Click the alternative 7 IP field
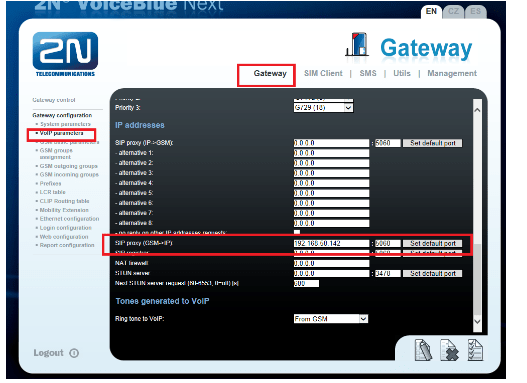527x383 pixels. click(331, 214)
